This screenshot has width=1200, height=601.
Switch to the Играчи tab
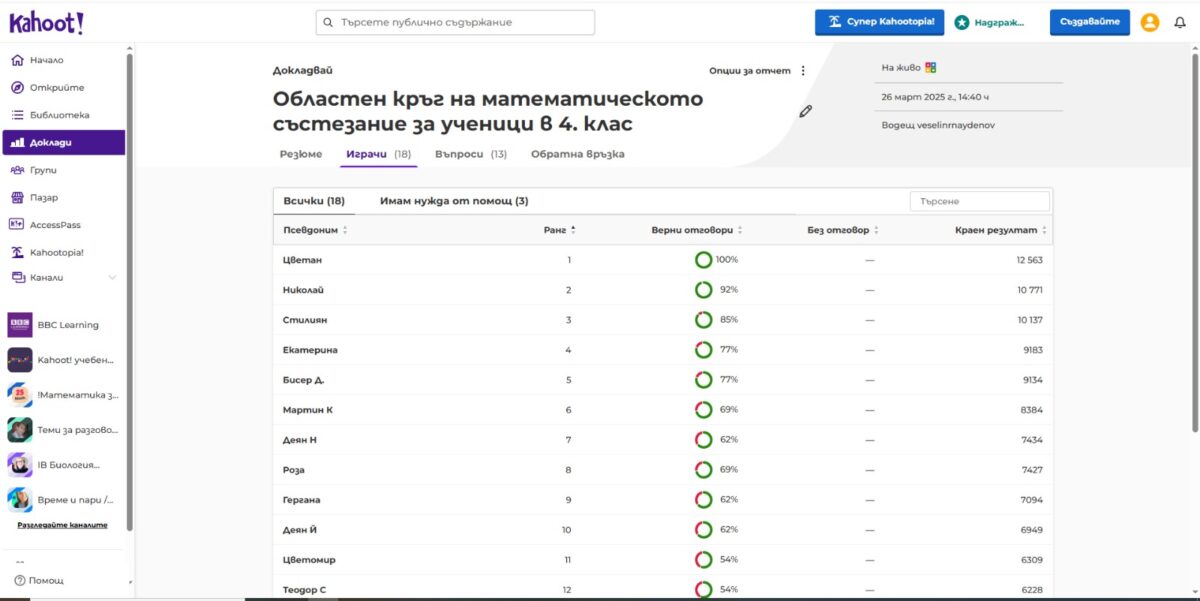[378, 154]
